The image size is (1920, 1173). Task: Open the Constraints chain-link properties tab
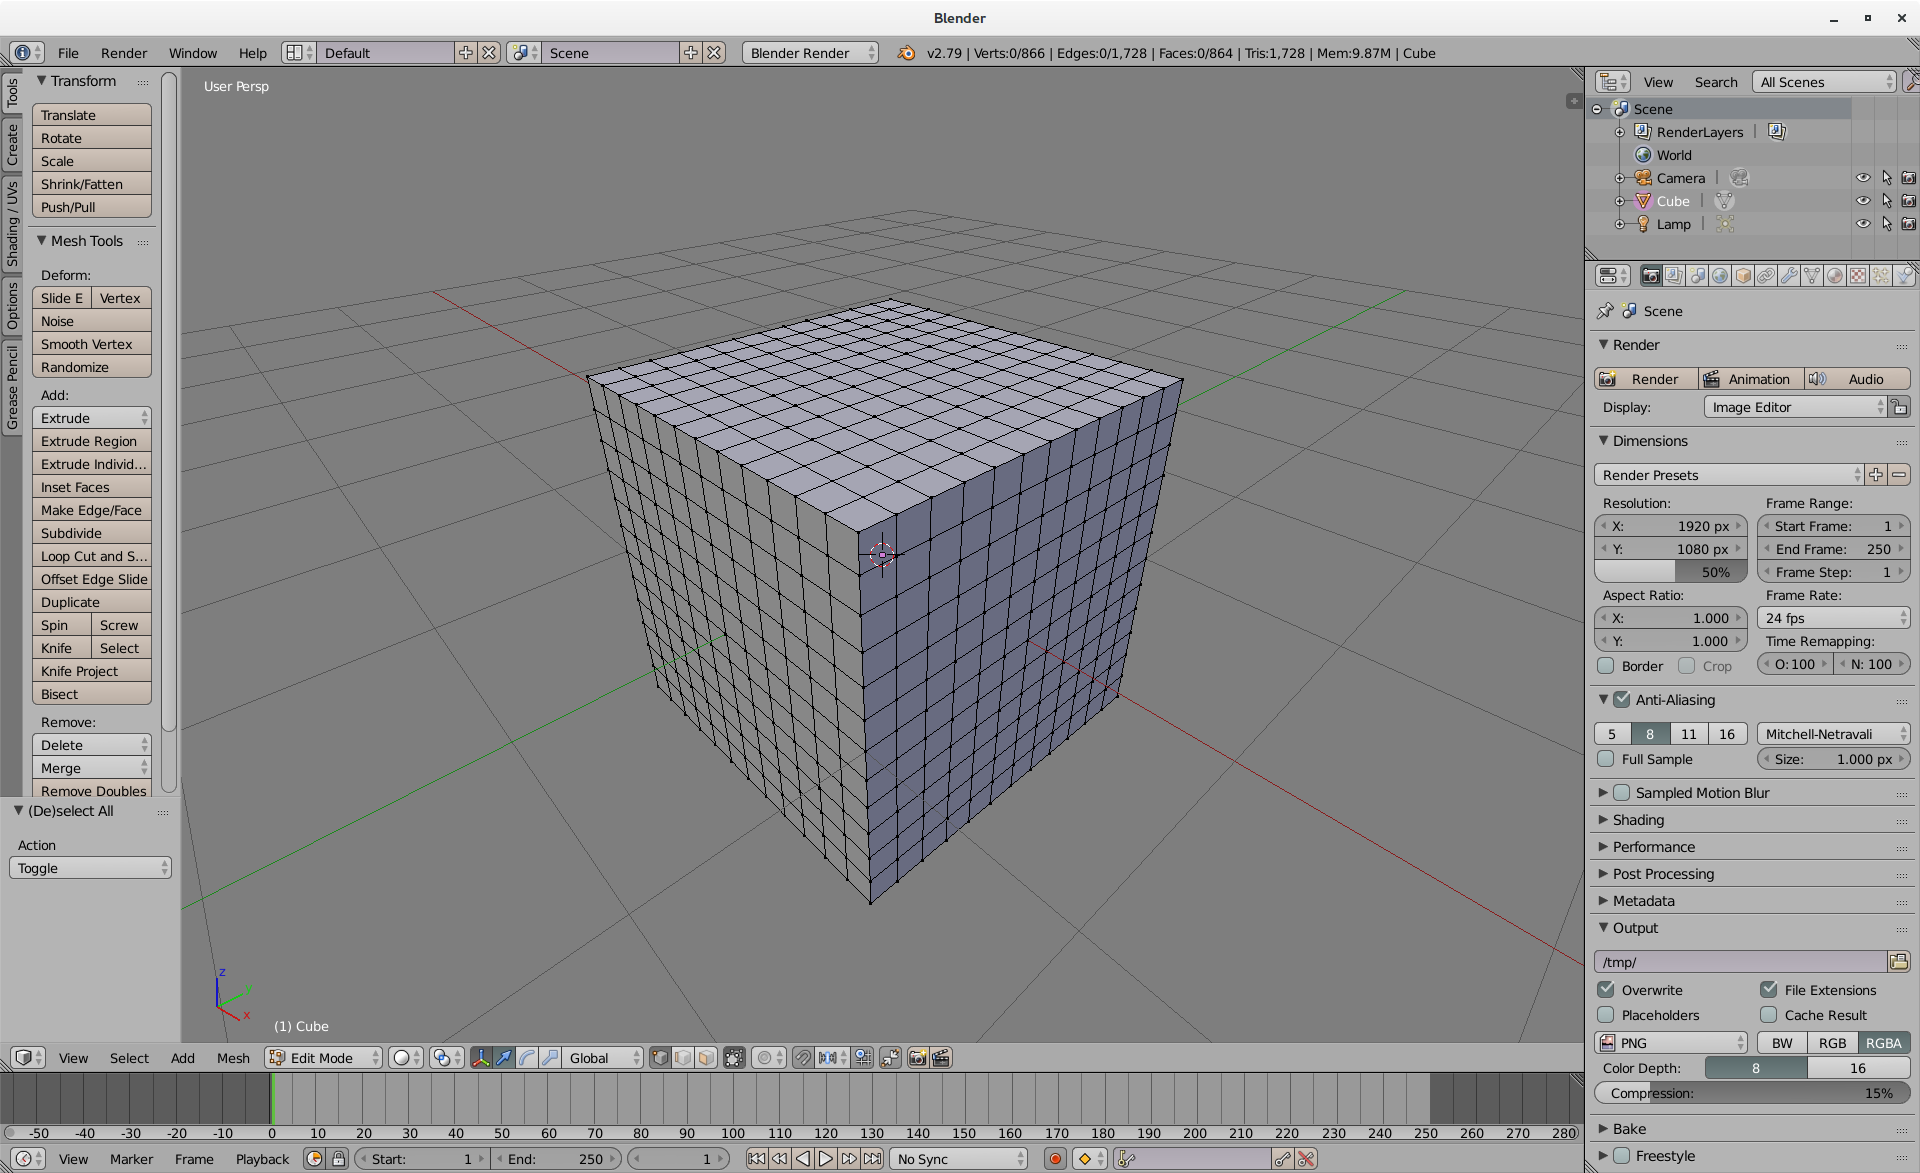click(1766, 276)
